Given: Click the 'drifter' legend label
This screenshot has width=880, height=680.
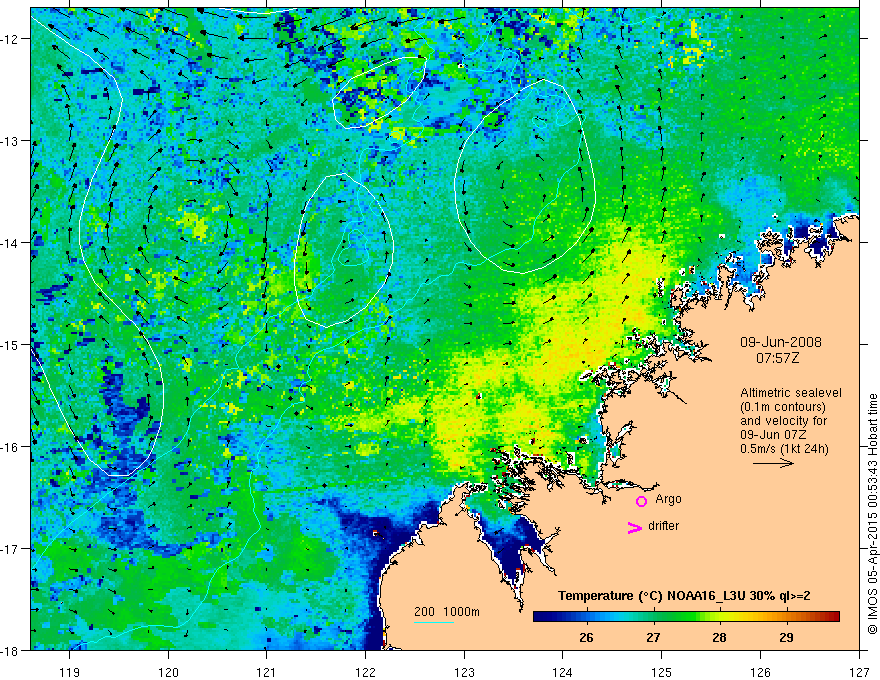Looking at the screenshot, I should click(x=663, y=526).
